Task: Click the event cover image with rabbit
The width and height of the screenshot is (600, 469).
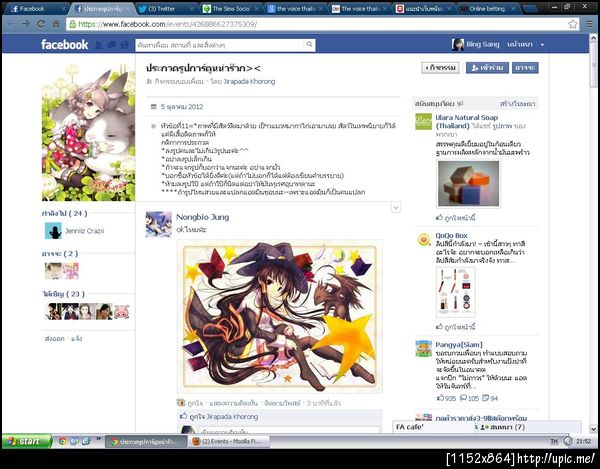Action: (x=88, y=132)
